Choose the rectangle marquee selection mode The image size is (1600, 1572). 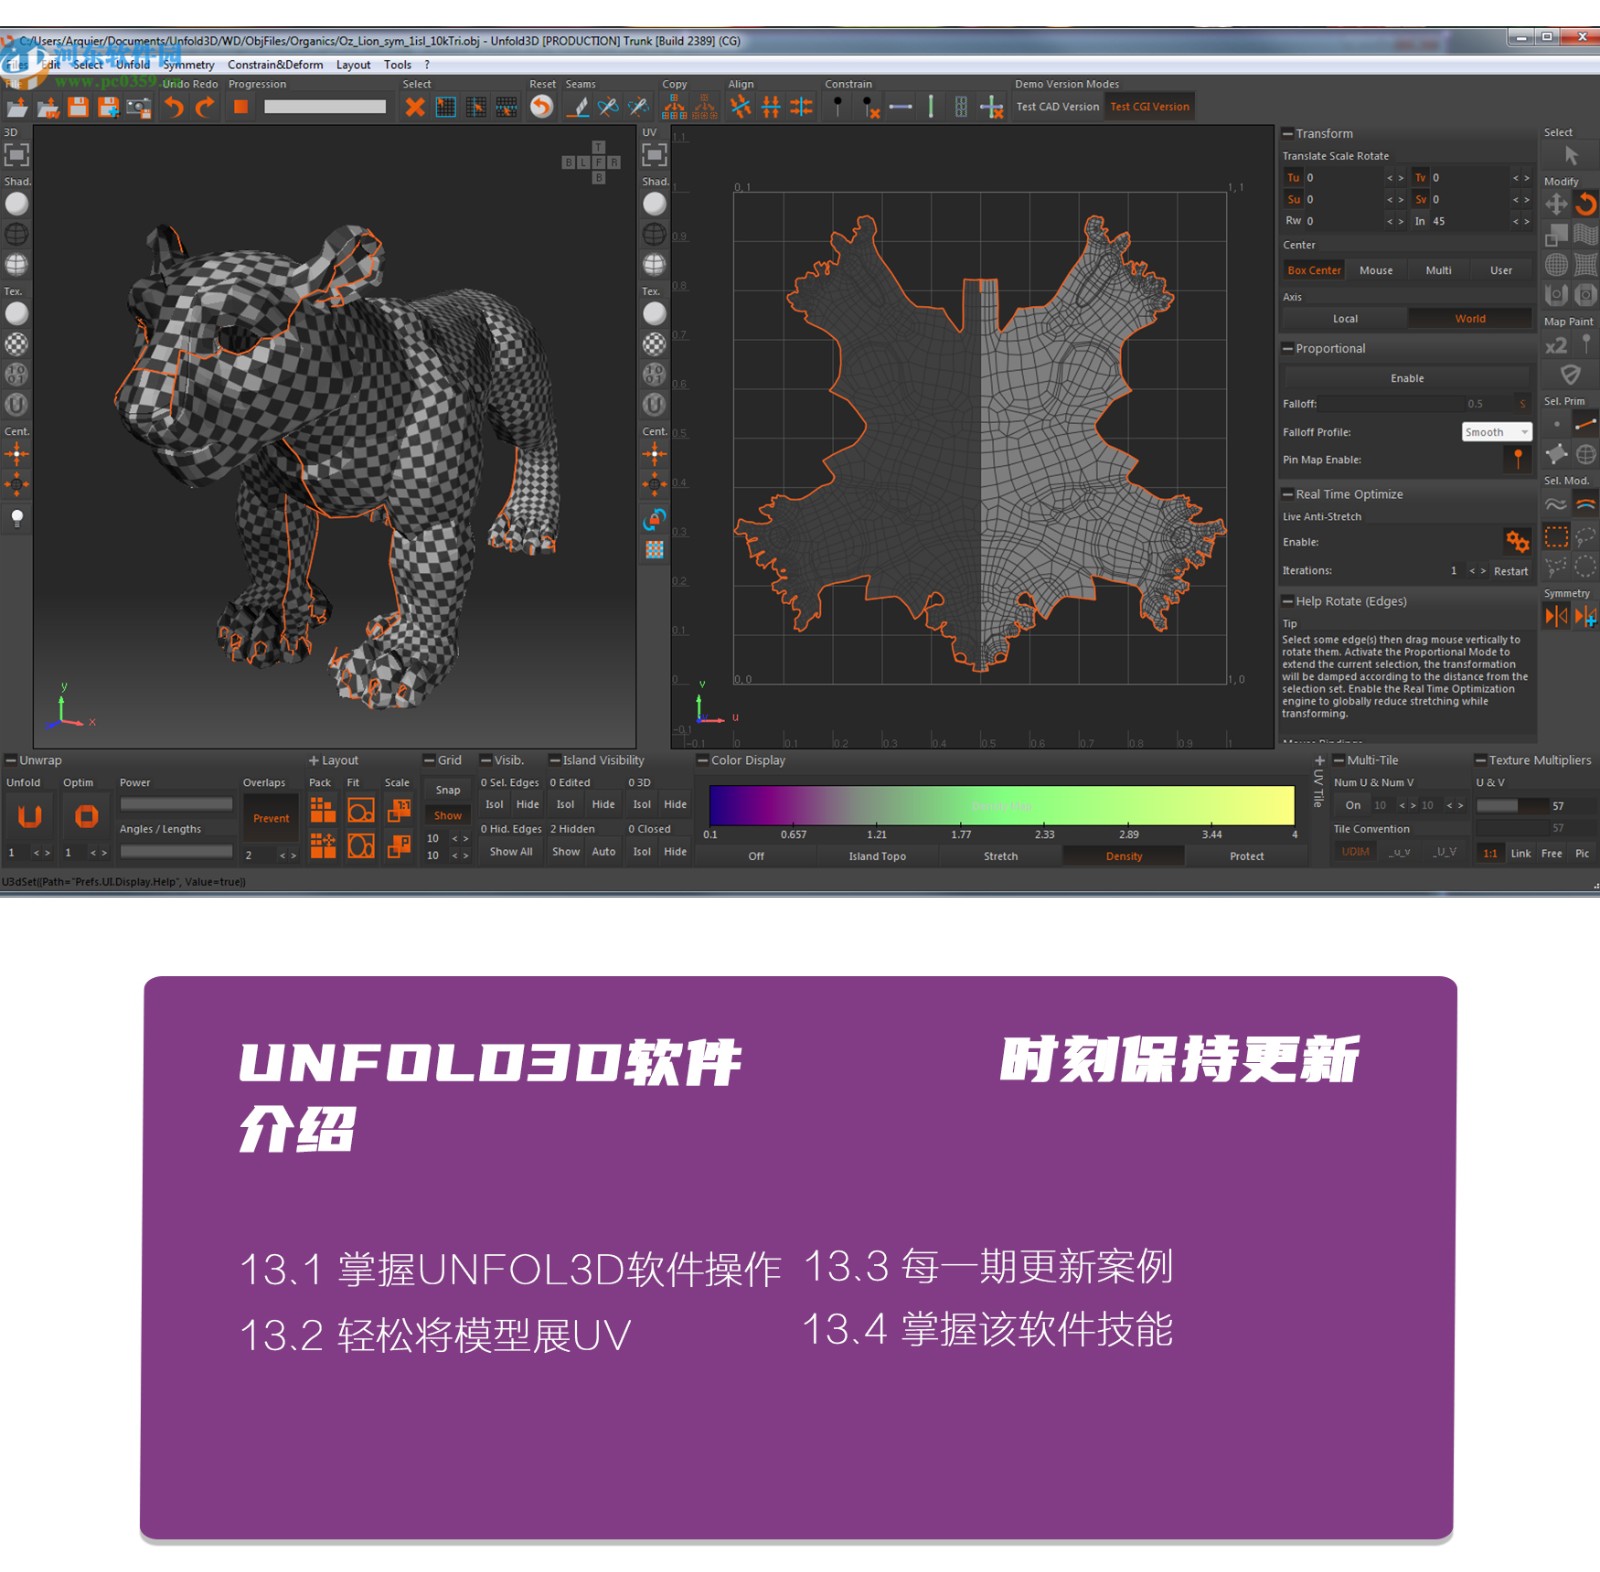1556,537
